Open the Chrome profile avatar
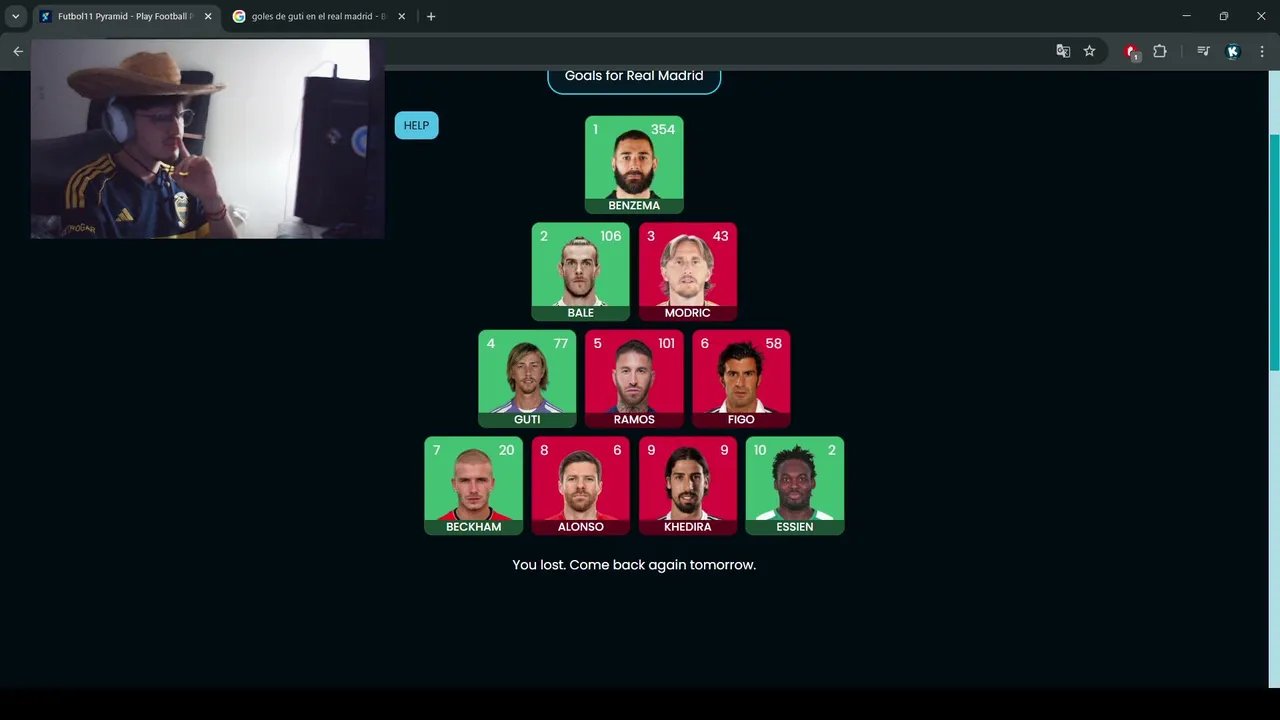Viewport: 1280px width, 720px height. point(1233,51)
